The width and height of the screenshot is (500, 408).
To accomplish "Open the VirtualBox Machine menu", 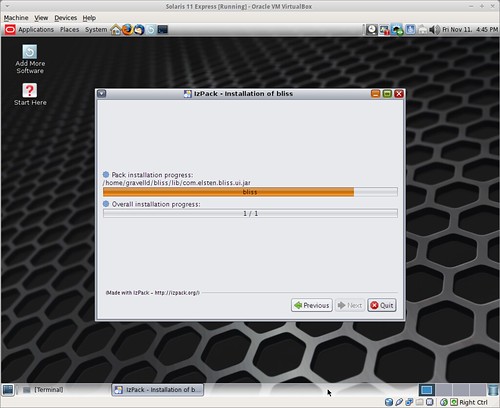I will pos(16,18).
